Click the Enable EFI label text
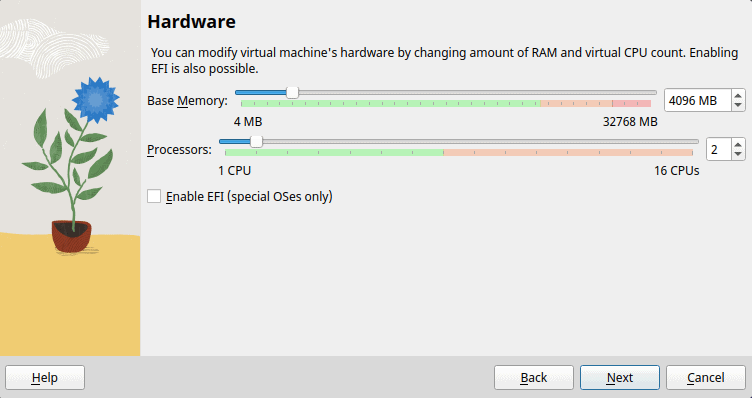The height and width of the screenshot is (398, 752). tap(249, 197)
